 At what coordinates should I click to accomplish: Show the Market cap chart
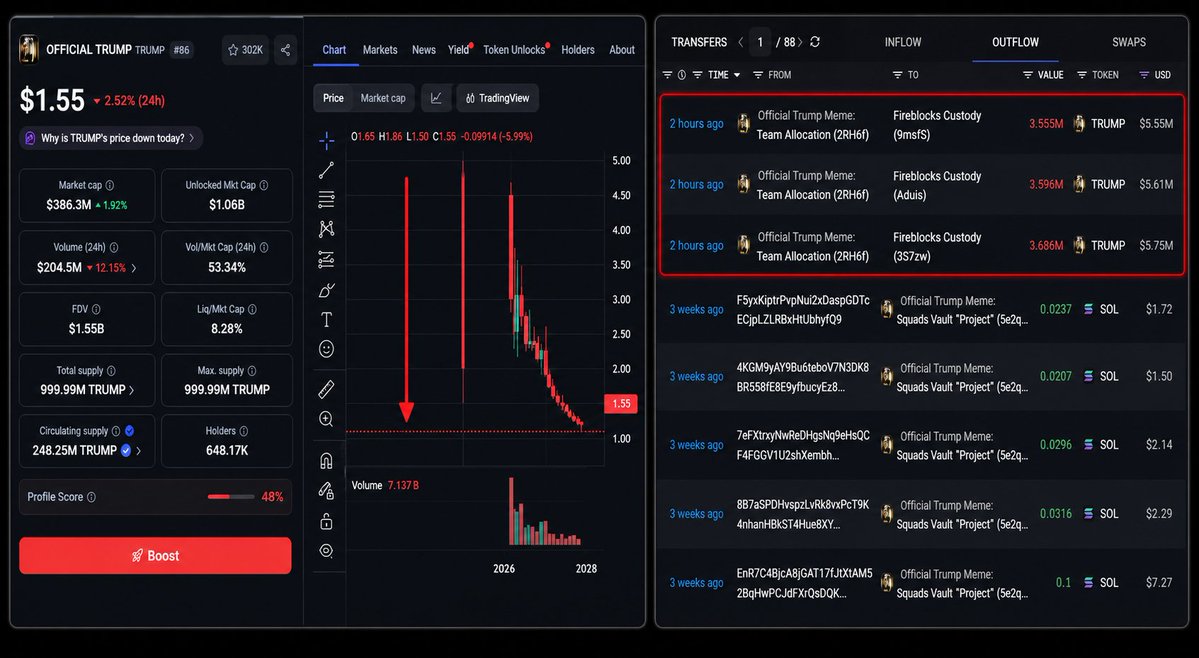coord(383,98)
